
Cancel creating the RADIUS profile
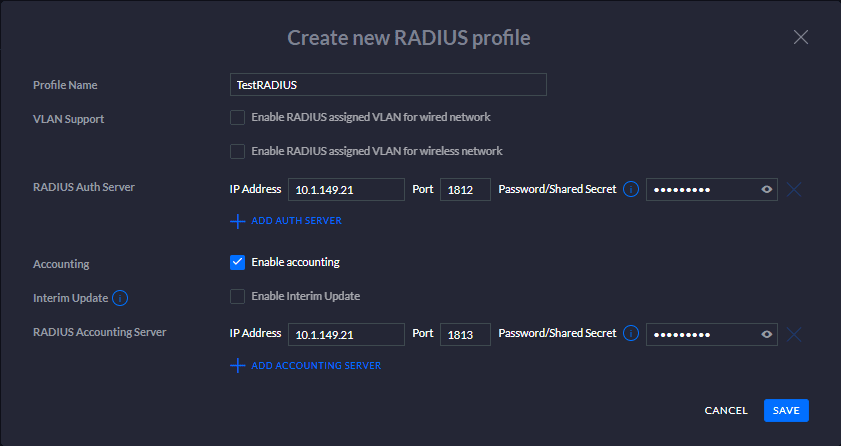[x=726, y=410]
